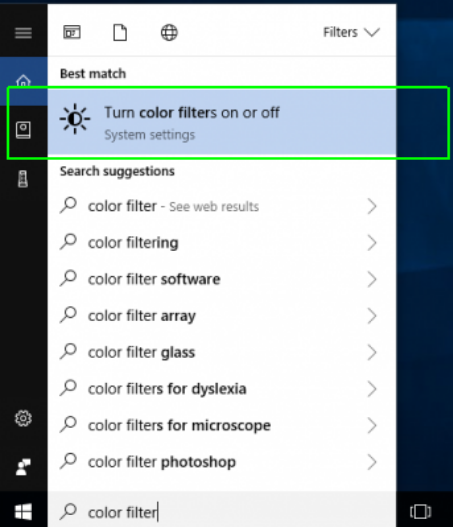Viewport: 453px width, 527px height.
Task: Click the Feedback person icon in the sidebar
Action: point(23,467)
